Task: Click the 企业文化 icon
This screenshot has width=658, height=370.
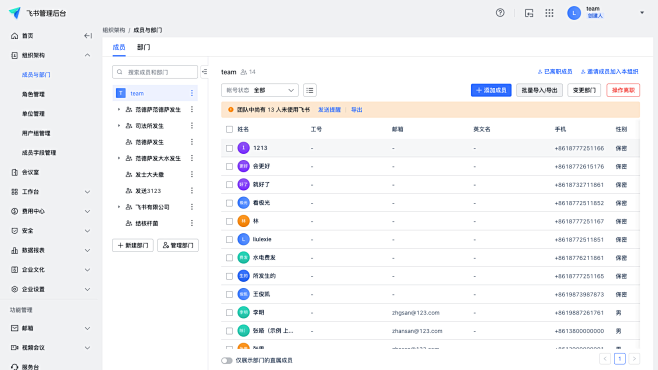Action: (15, 269)
